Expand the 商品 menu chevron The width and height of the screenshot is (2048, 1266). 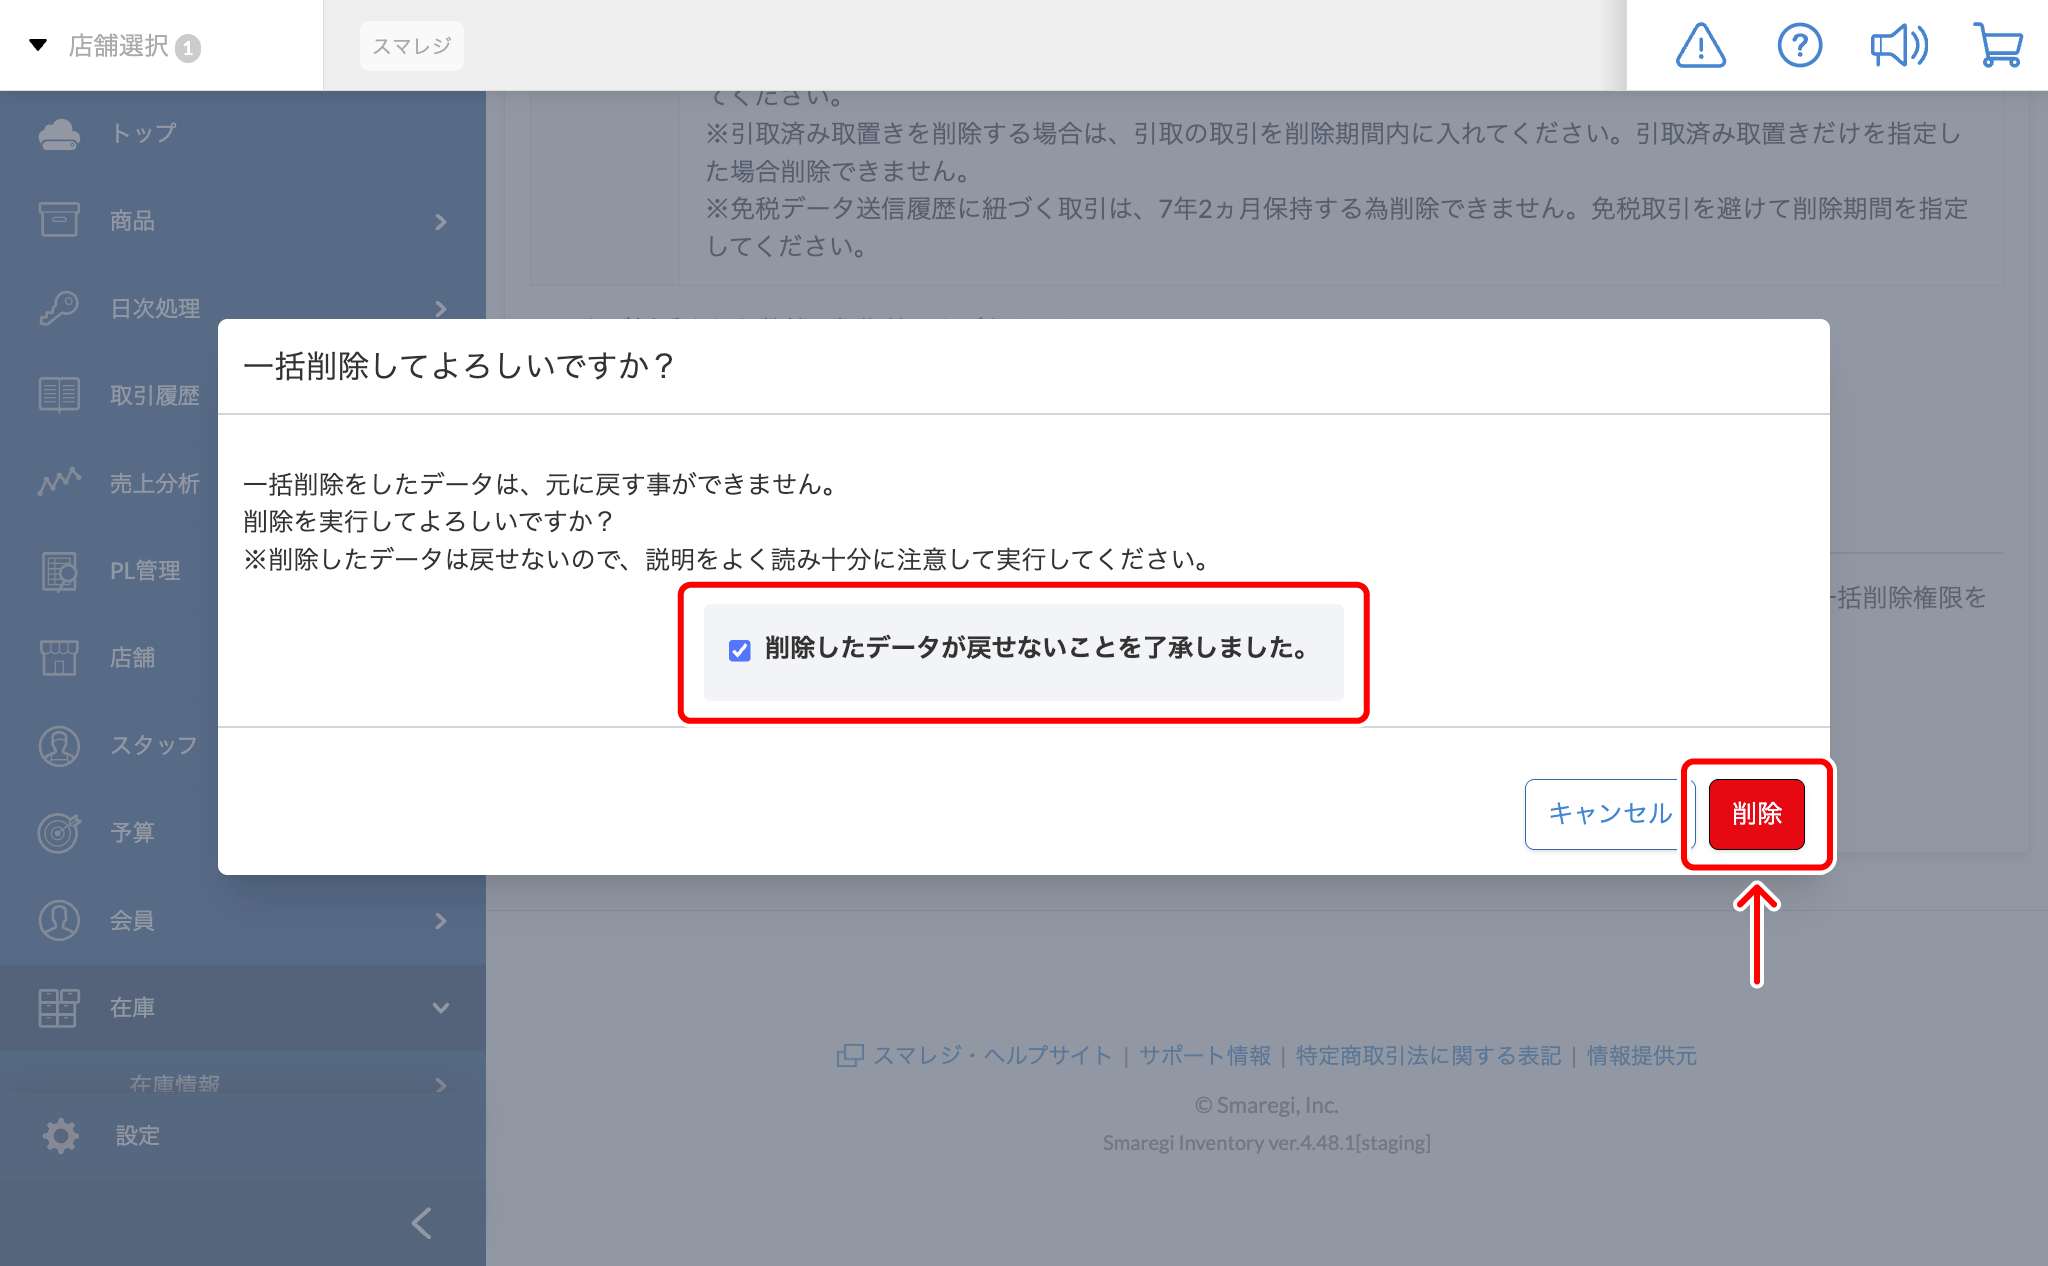click(x=441, y=221)
